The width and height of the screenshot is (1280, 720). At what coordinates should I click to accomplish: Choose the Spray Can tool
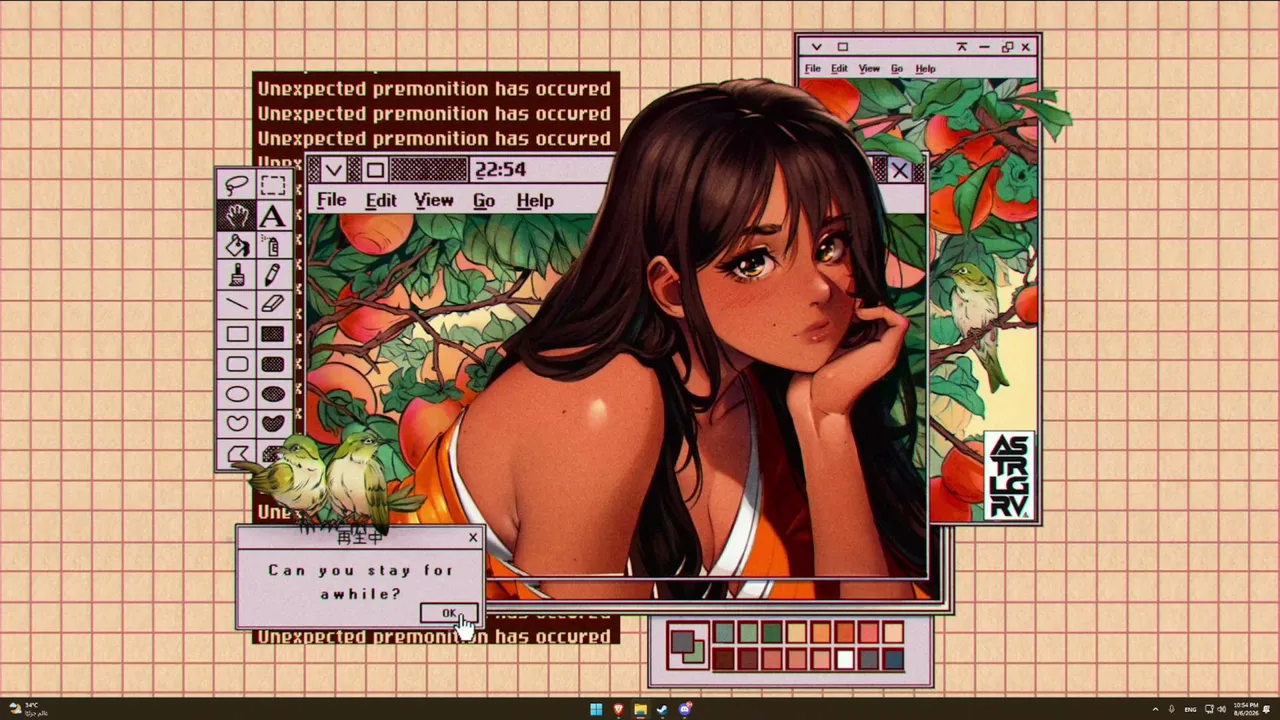click(x=273, y=245)
